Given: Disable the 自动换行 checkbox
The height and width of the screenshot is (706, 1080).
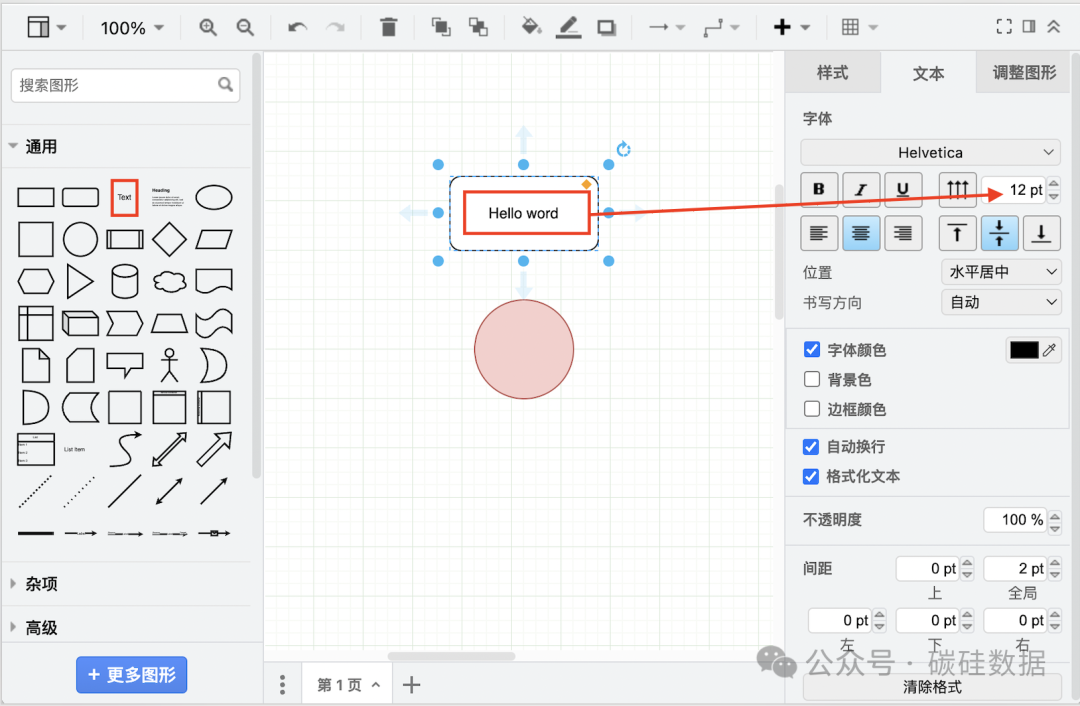Looking at the screenshot, I should 812,447.
